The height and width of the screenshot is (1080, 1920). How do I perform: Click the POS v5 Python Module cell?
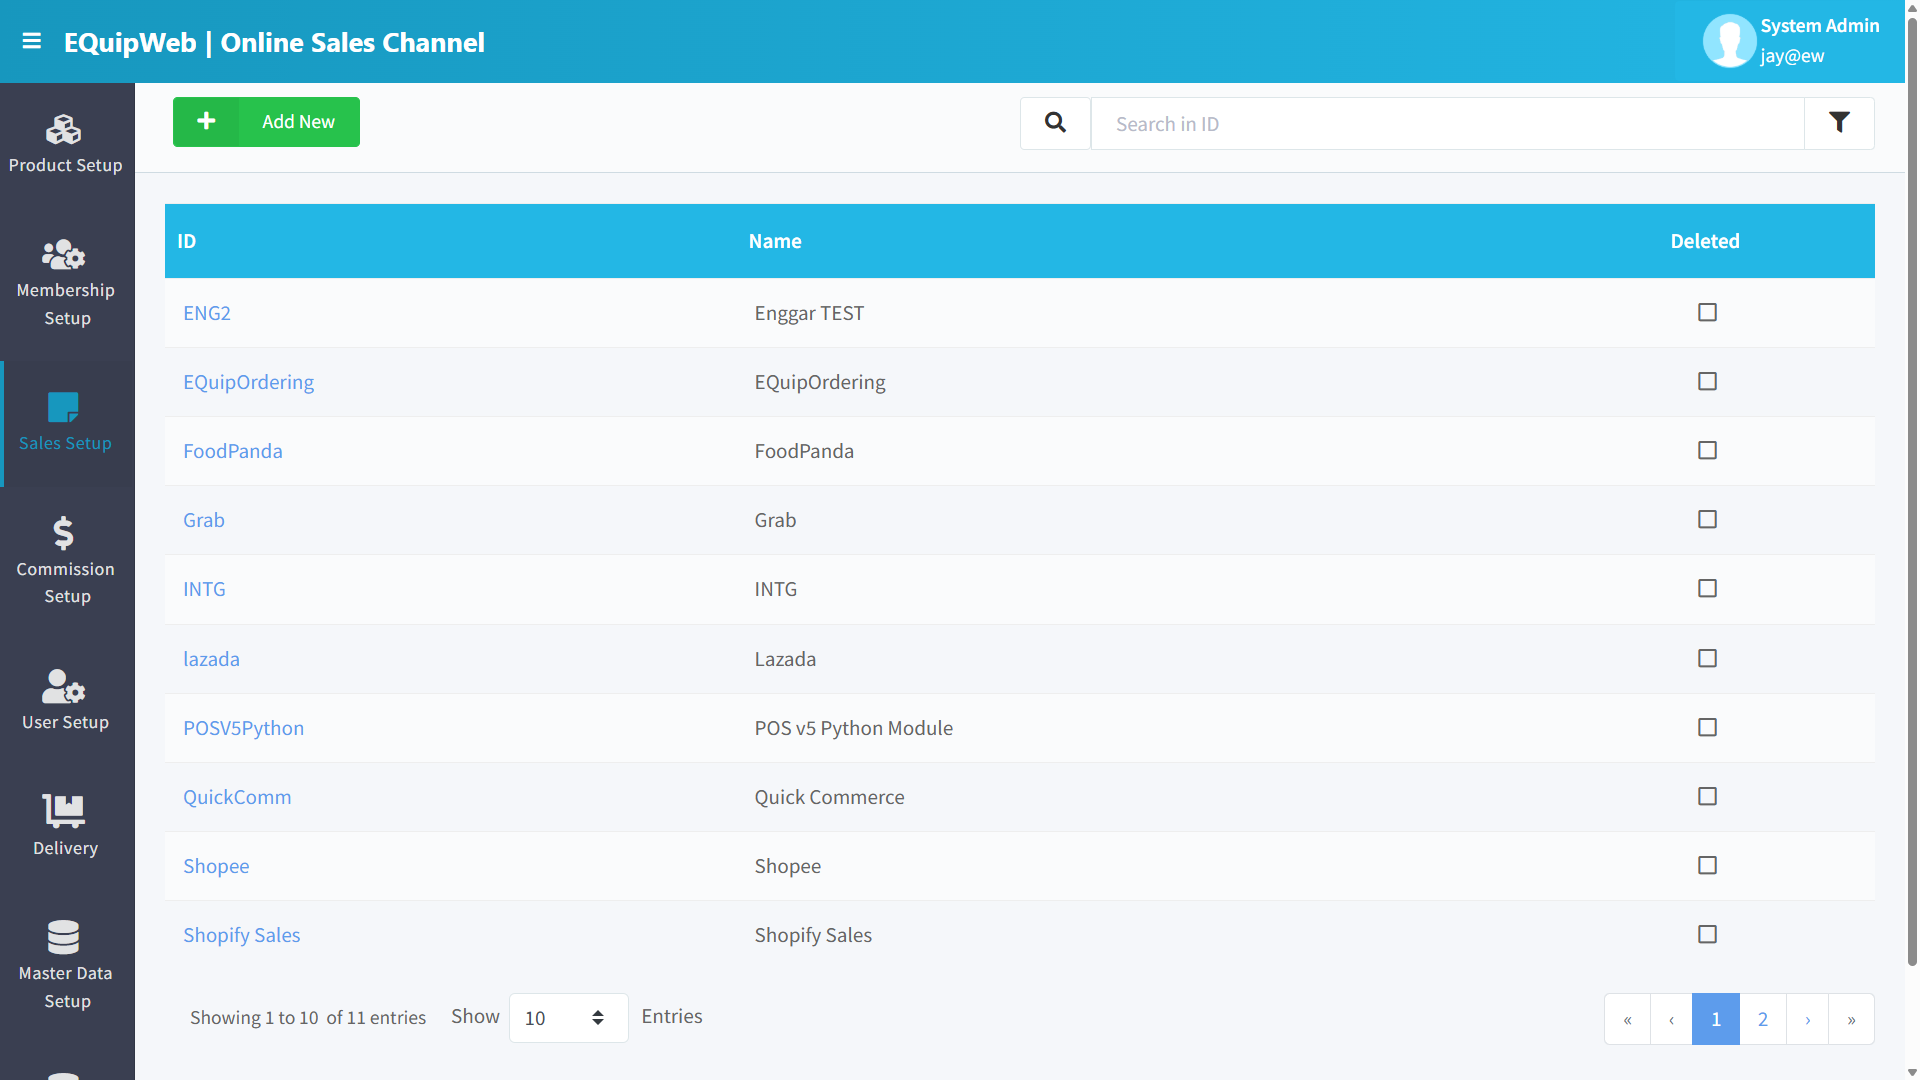coord(853,728)
